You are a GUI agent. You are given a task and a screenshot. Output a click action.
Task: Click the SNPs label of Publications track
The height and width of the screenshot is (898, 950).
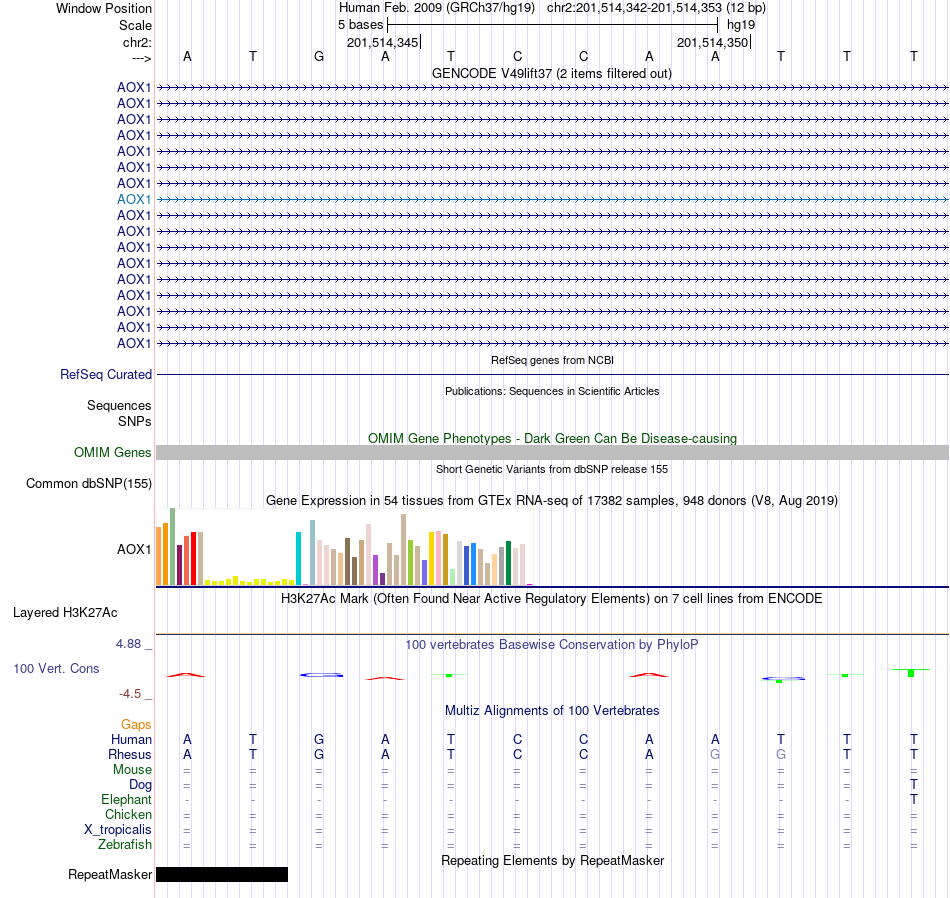(x=135, y=421)
